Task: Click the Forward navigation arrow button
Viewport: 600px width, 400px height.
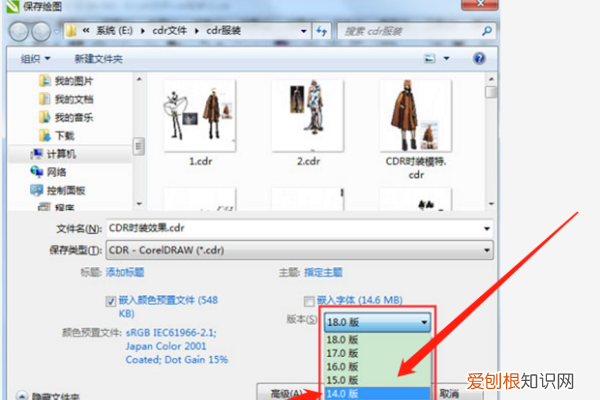Action: pos(41,31)
